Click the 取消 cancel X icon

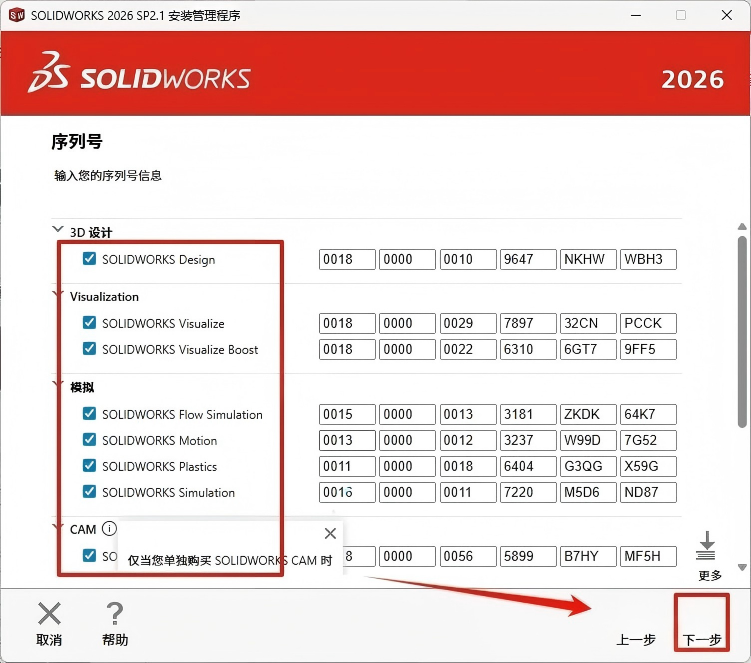pyautogui.click(x=49, y=614)
